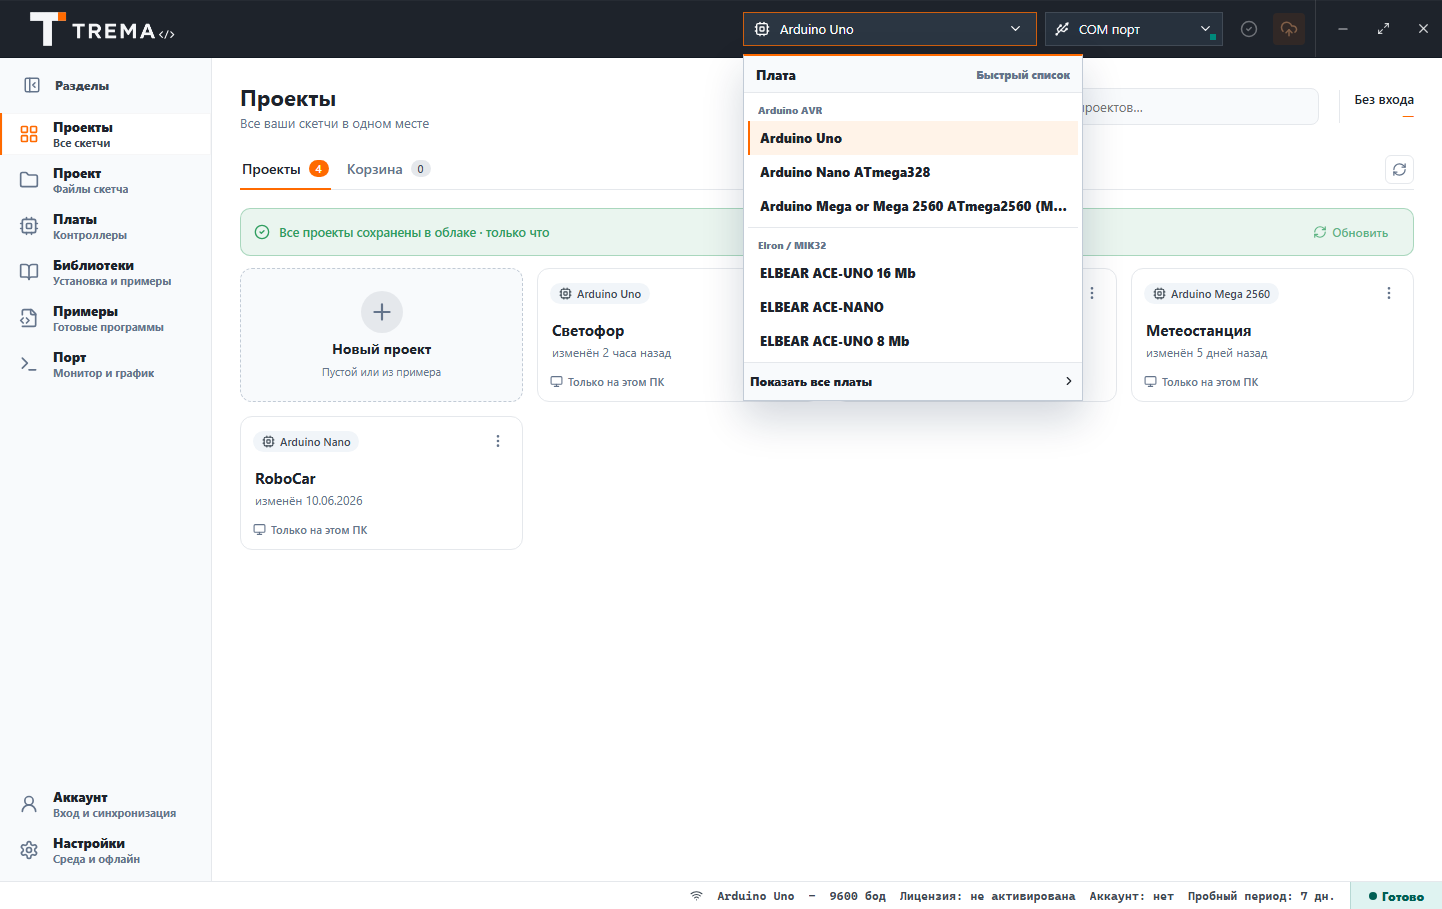Click plug icon in COM порт selector
This screenshot has width=1442, height=909.
[x=1062, y=29]
